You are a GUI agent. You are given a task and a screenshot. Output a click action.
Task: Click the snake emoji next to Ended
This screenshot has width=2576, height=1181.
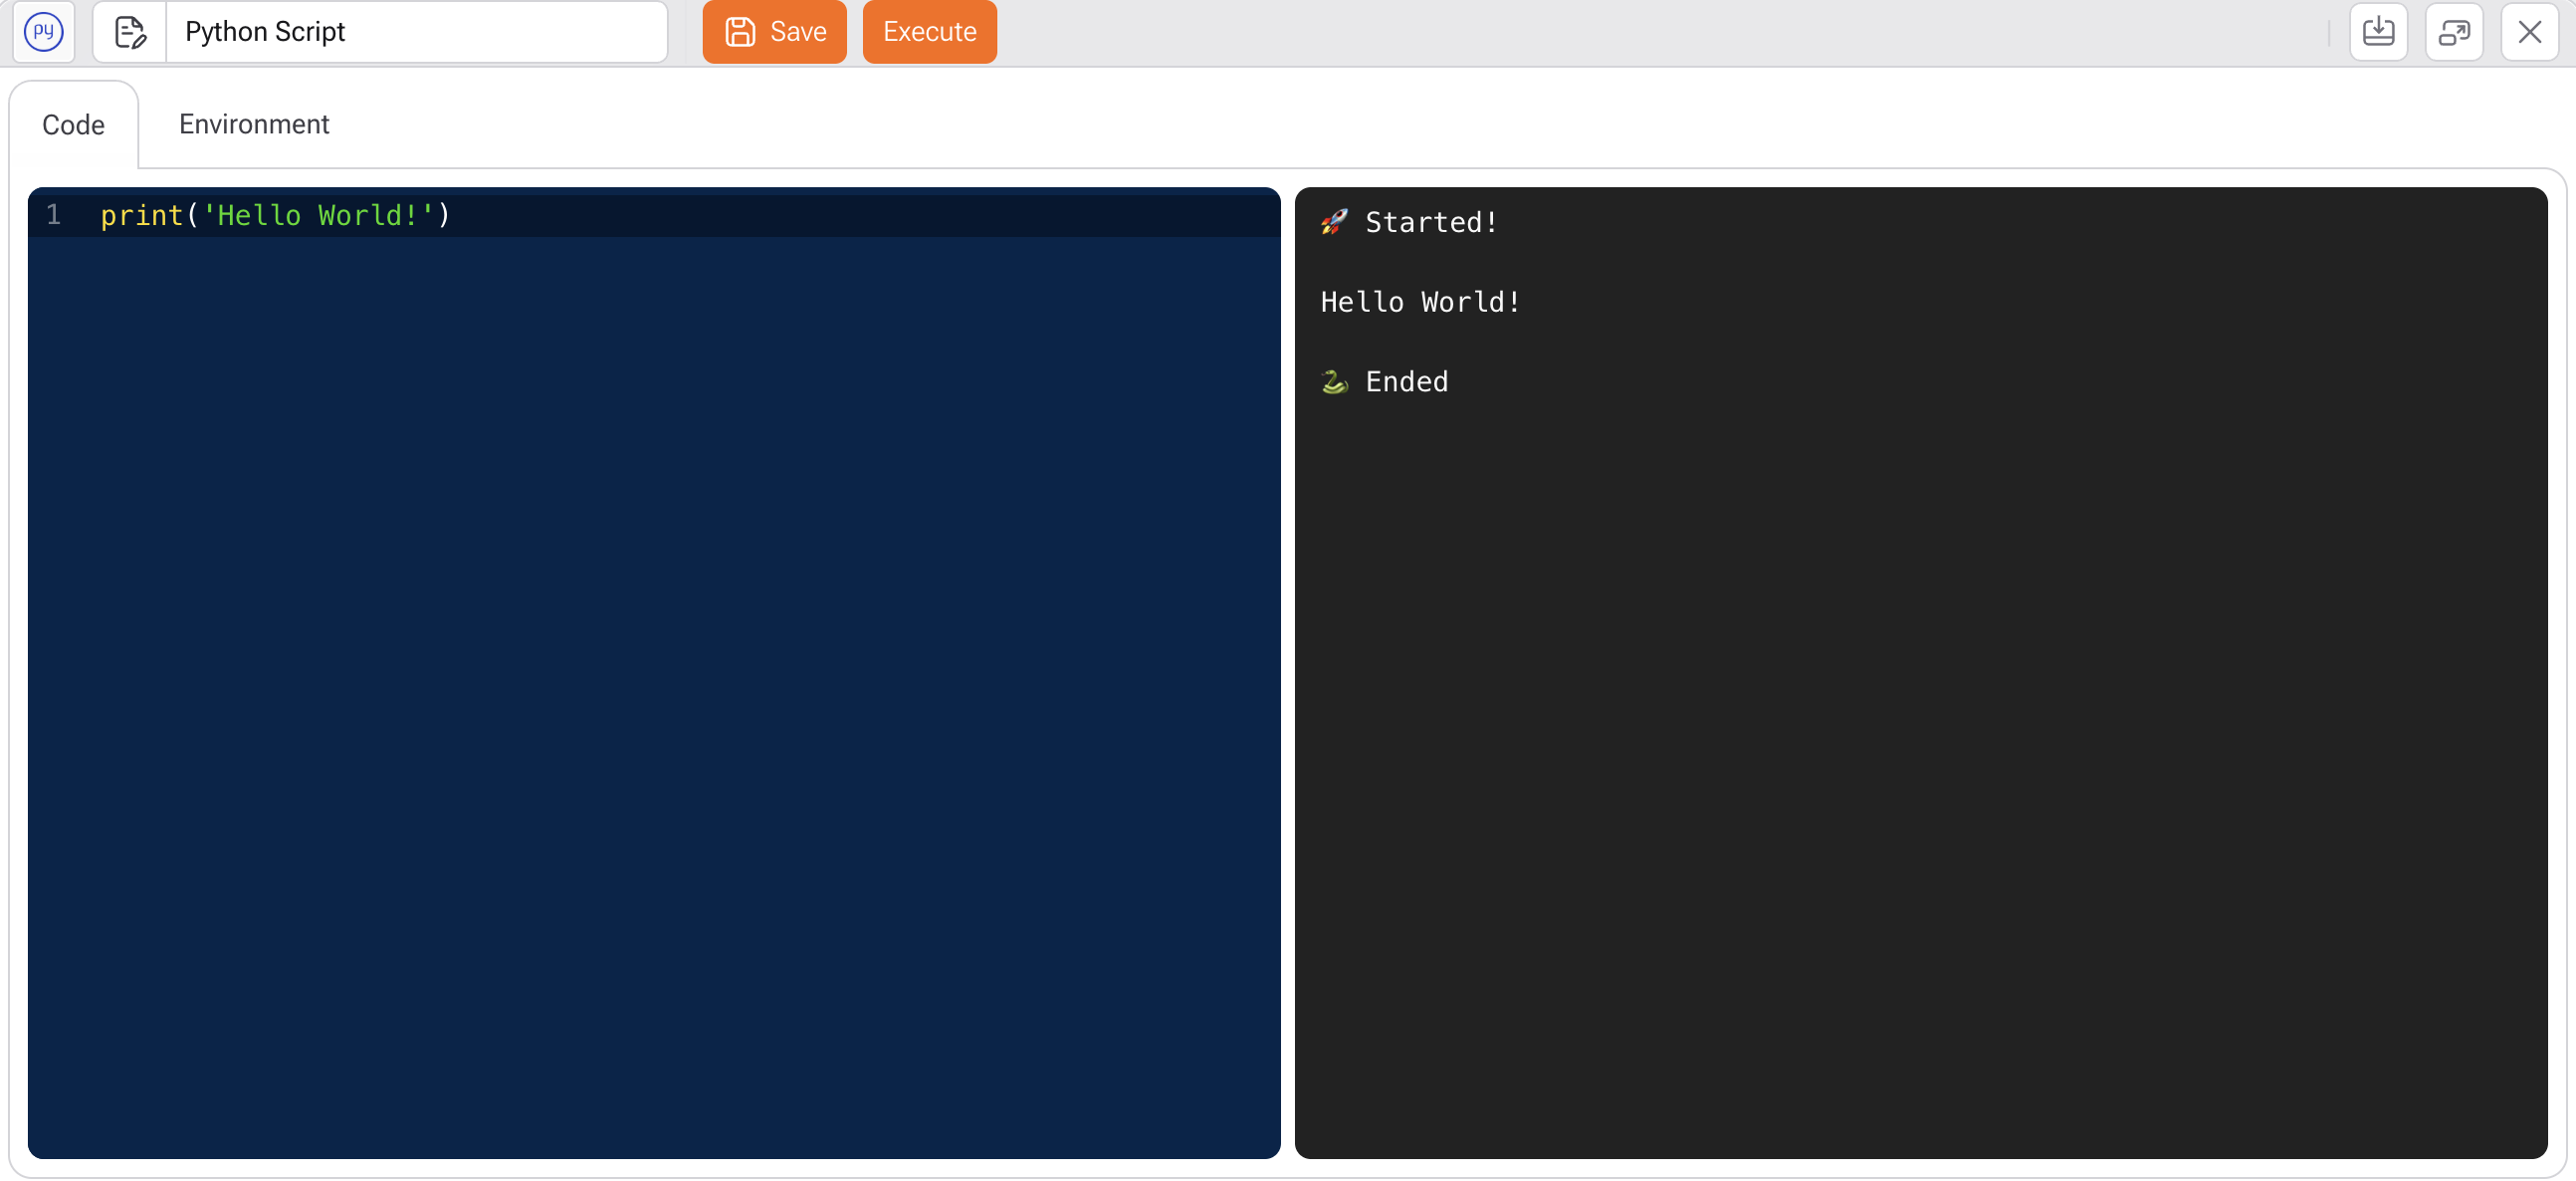click(x=1334, y=382)
